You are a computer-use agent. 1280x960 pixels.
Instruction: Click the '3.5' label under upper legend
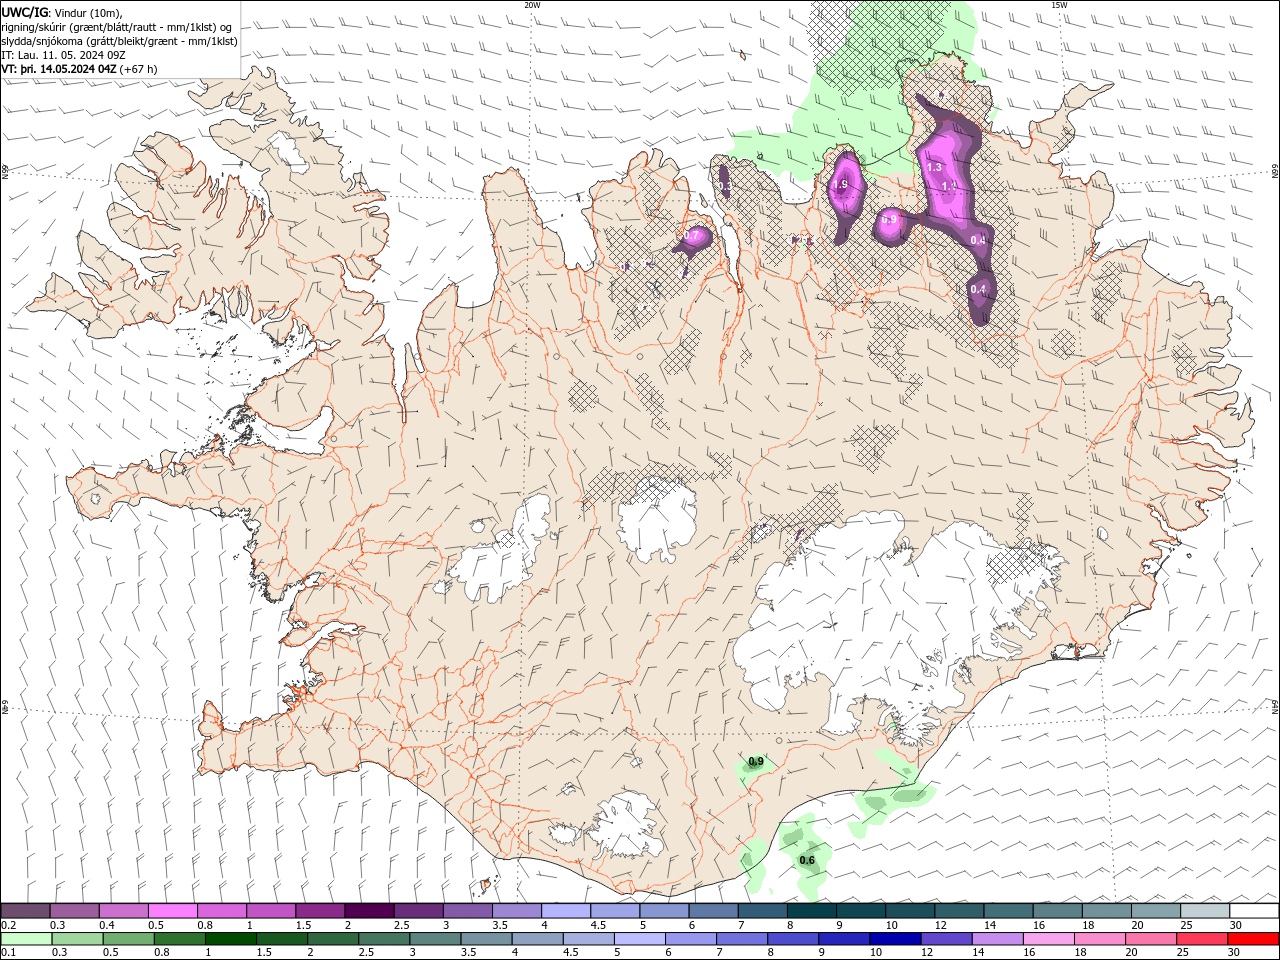coord(499,925)
